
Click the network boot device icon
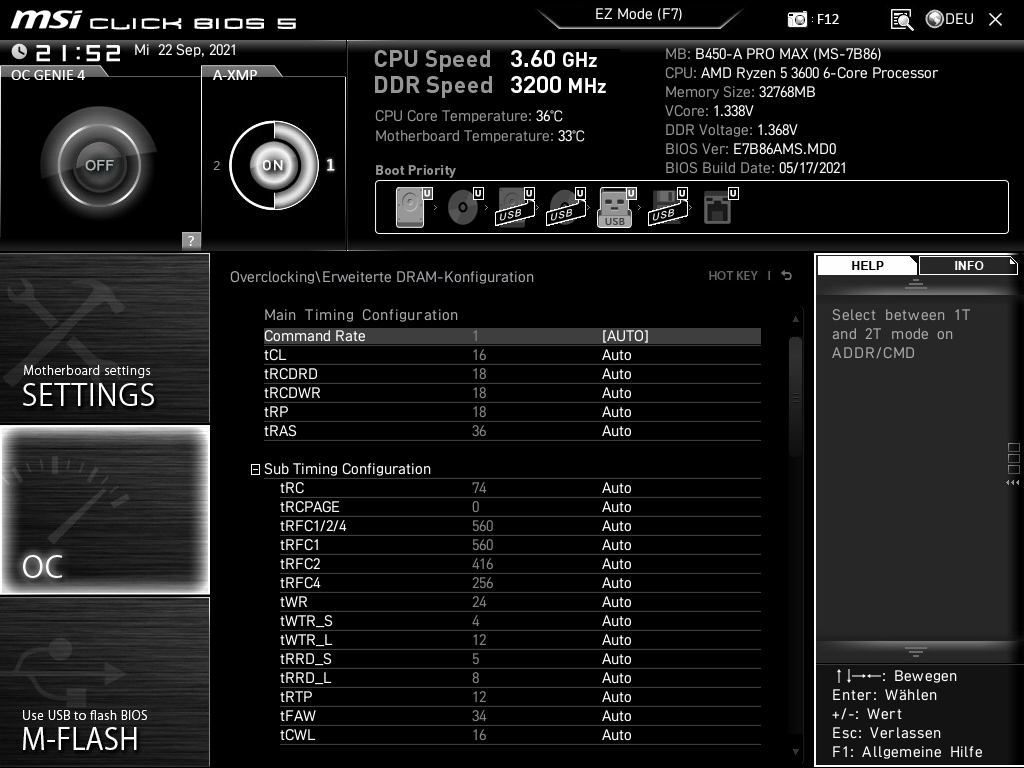point(720,206)
